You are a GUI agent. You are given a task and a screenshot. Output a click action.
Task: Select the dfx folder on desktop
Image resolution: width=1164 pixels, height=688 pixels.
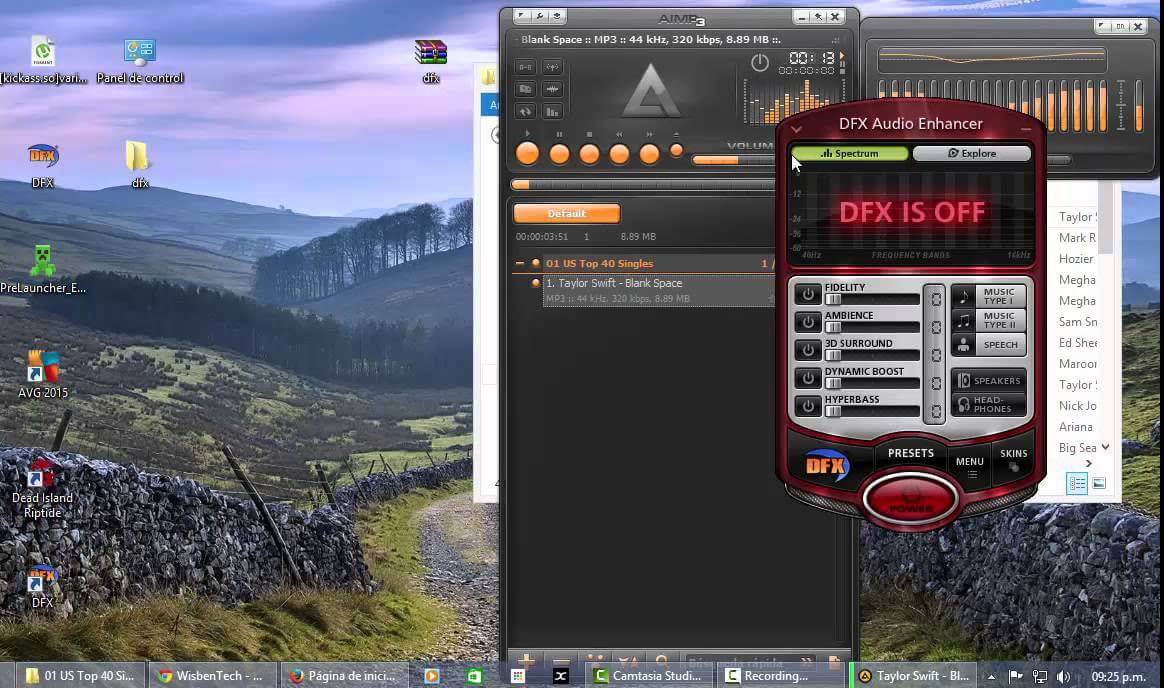coord(139,165)
